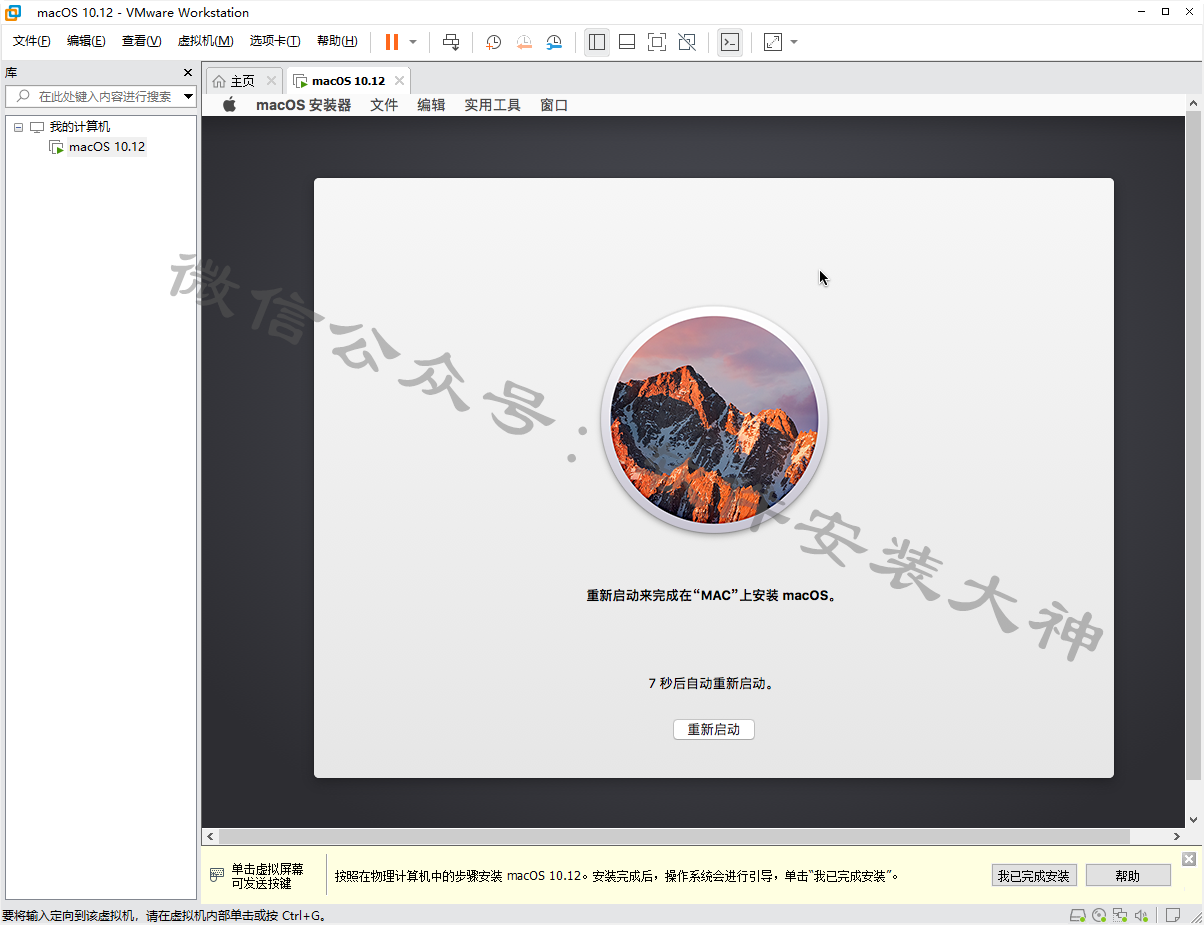Send Ctrl+Alt+Del to the virtual machine

(x=451, y=42)
